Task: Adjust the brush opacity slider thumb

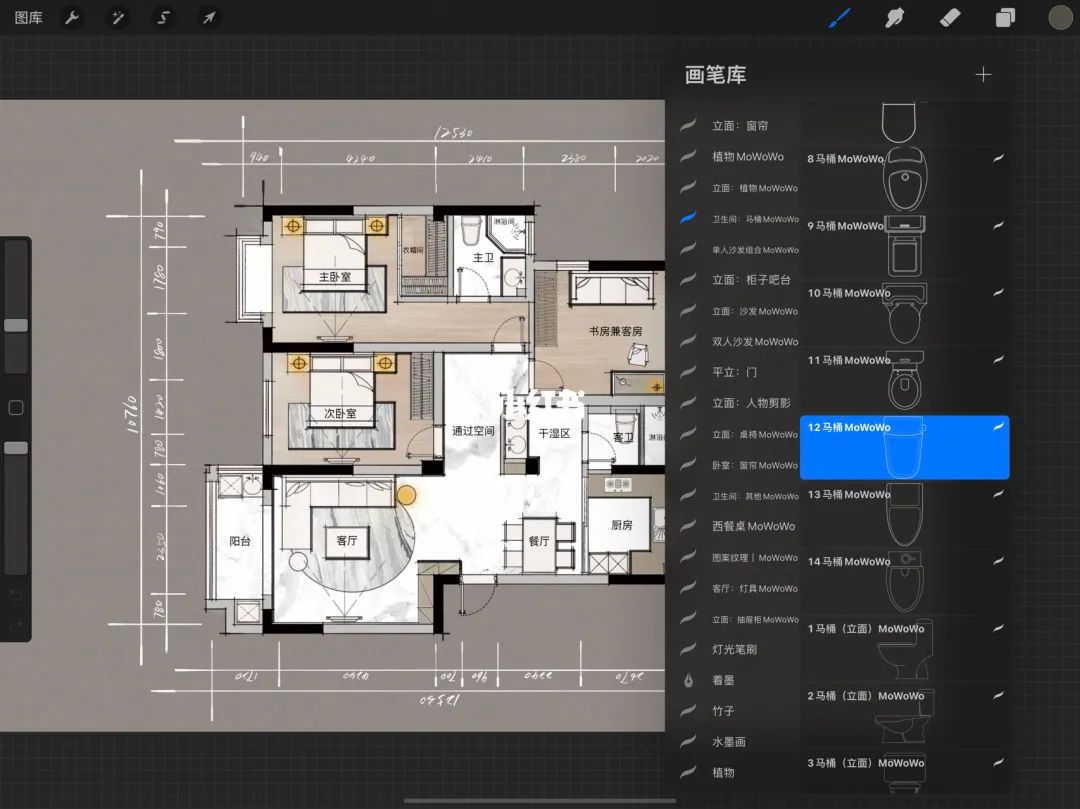Action: click(16, 448)
